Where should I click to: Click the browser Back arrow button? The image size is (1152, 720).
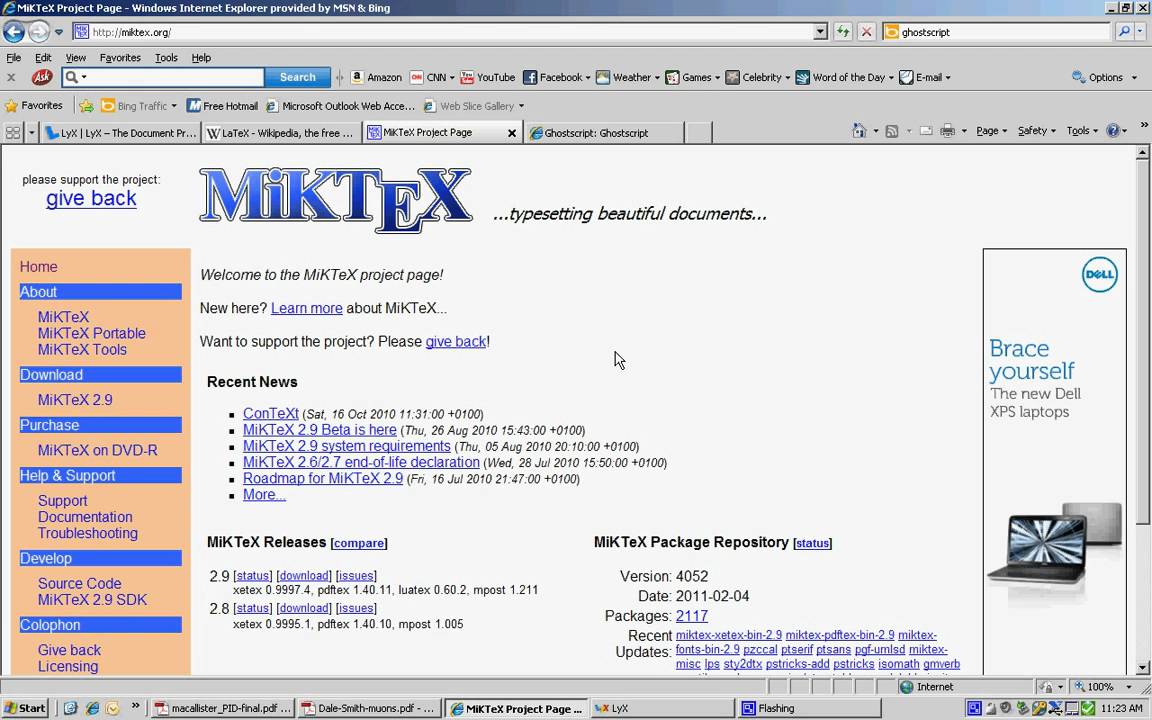tap(14, 32)
